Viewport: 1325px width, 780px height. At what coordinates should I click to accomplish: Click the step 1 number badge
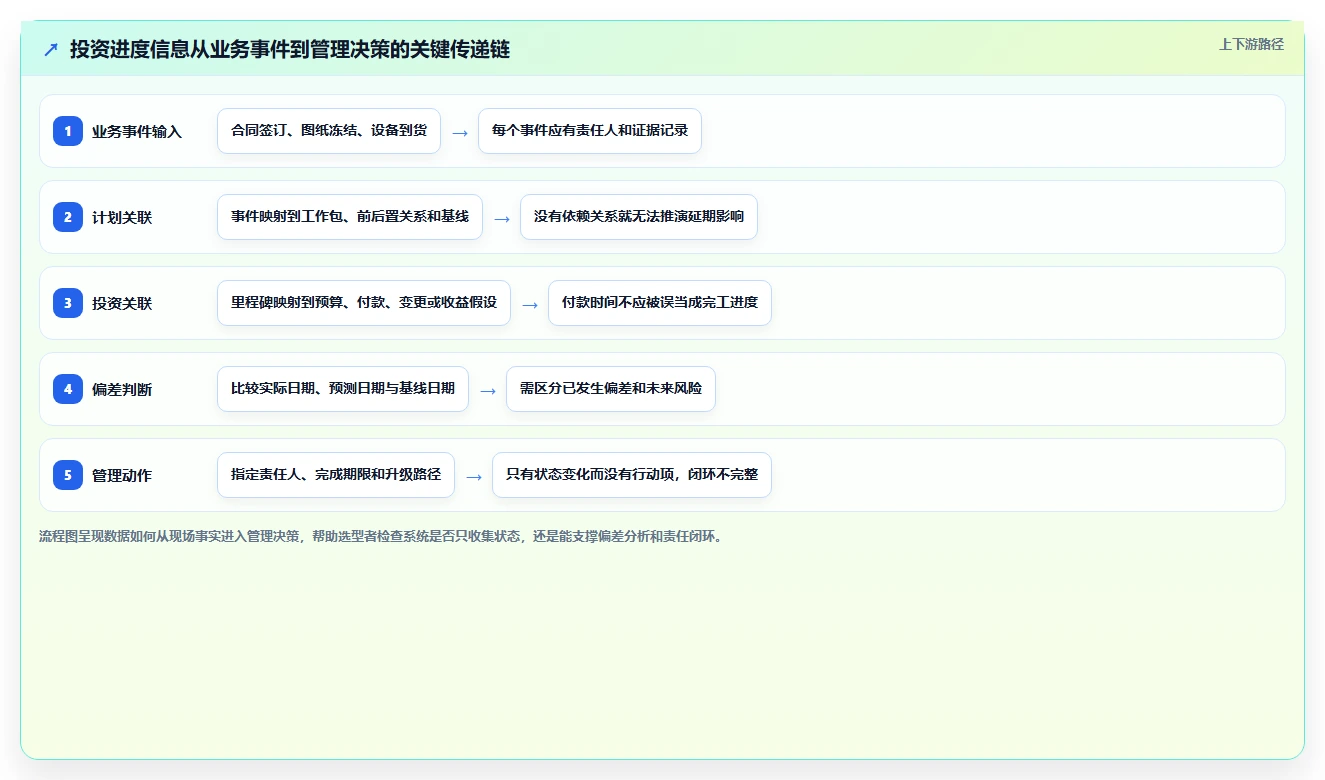pyautogui.click(x=68, y=131)
